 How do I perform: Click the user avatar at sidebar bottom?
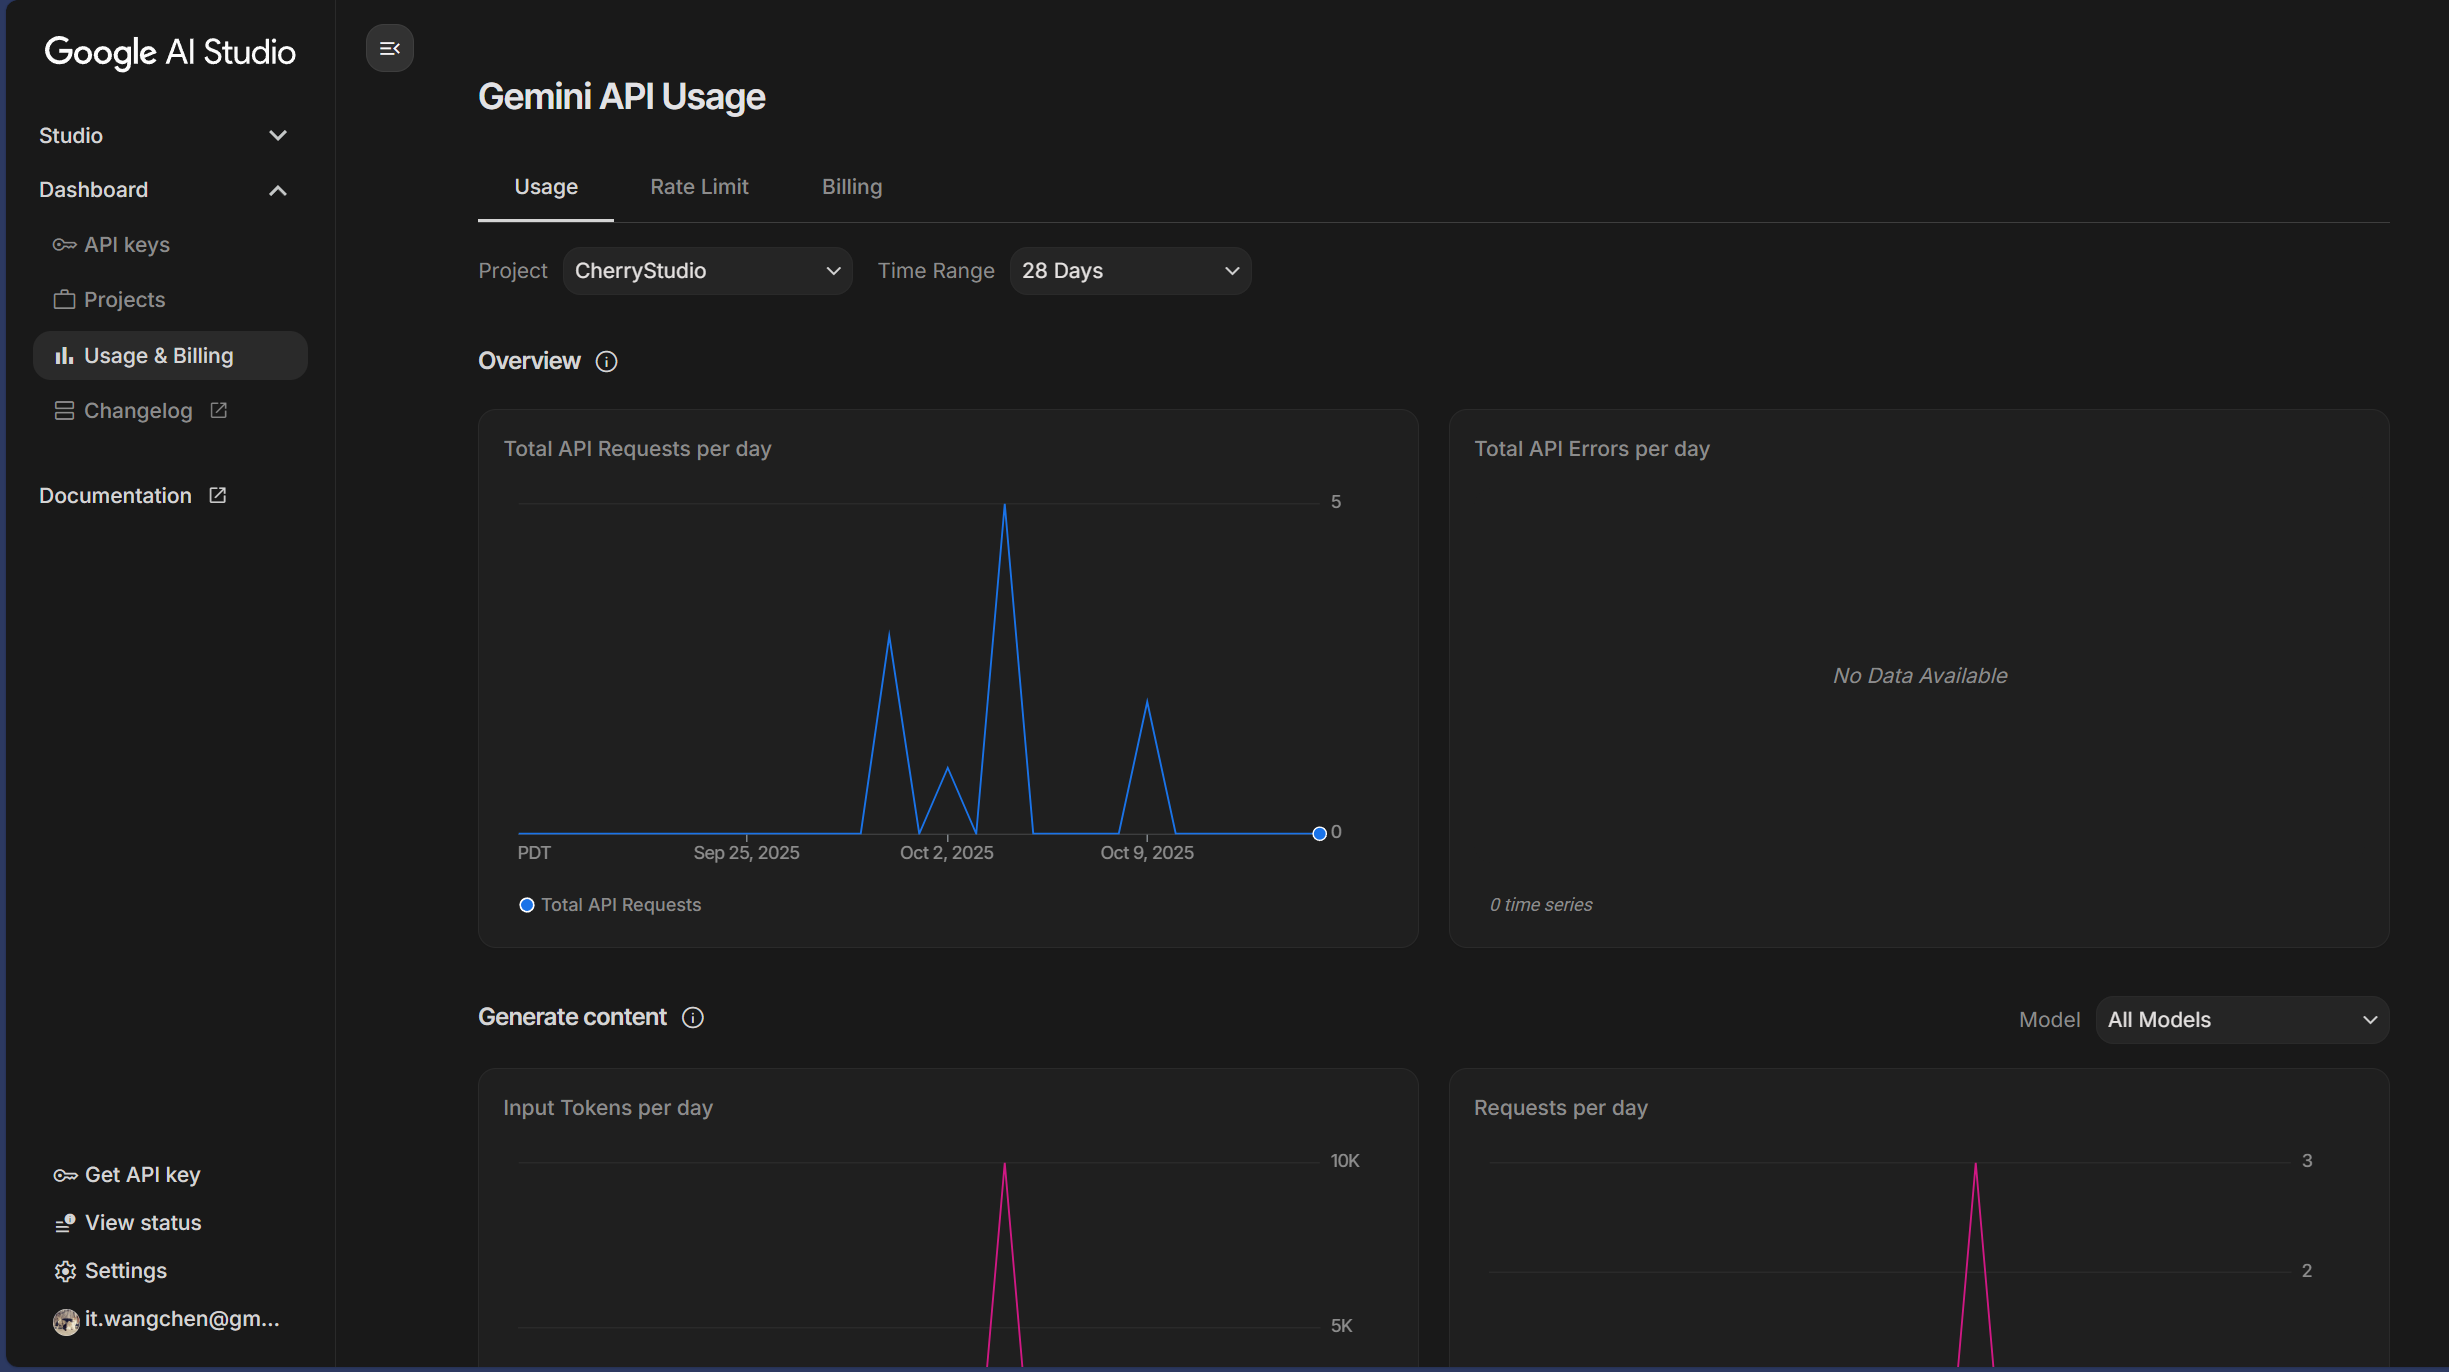66,1321
